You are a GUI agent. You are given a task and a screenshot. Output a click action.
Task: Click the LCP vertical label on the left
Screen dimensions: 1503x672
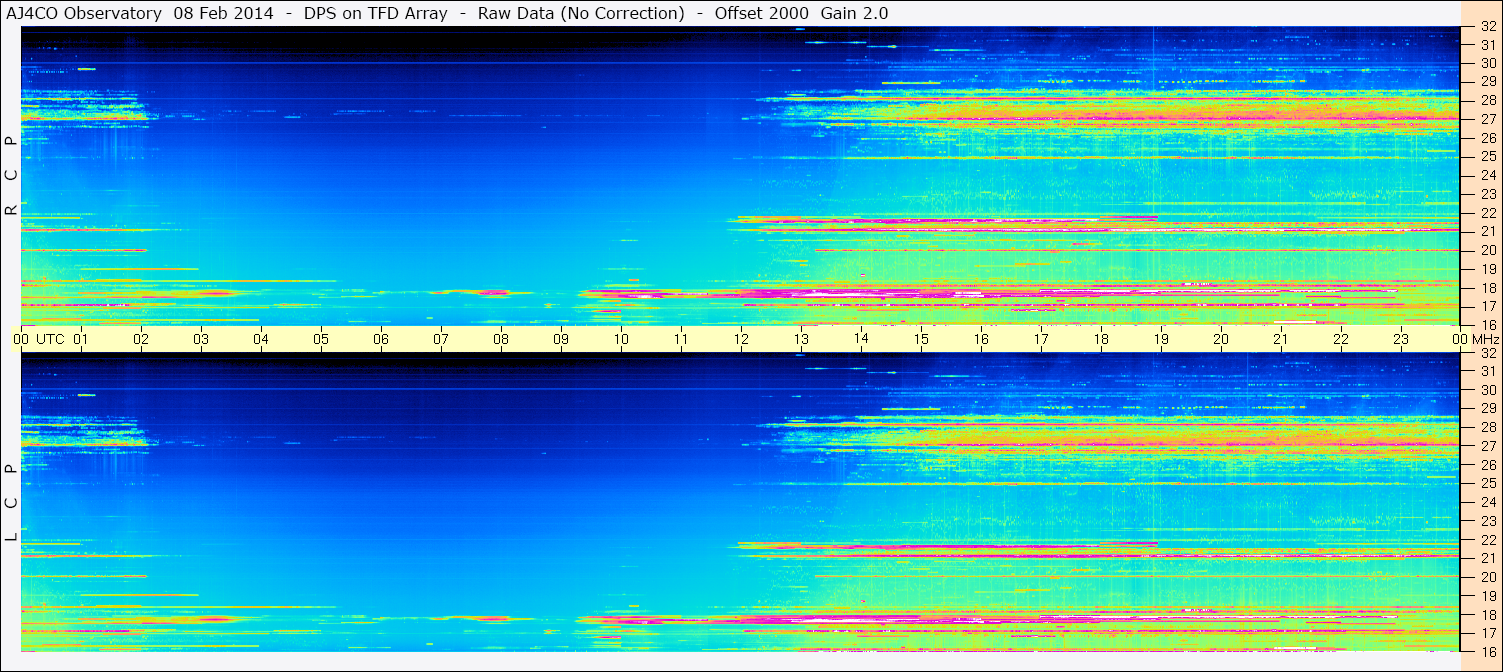point(11,502)
